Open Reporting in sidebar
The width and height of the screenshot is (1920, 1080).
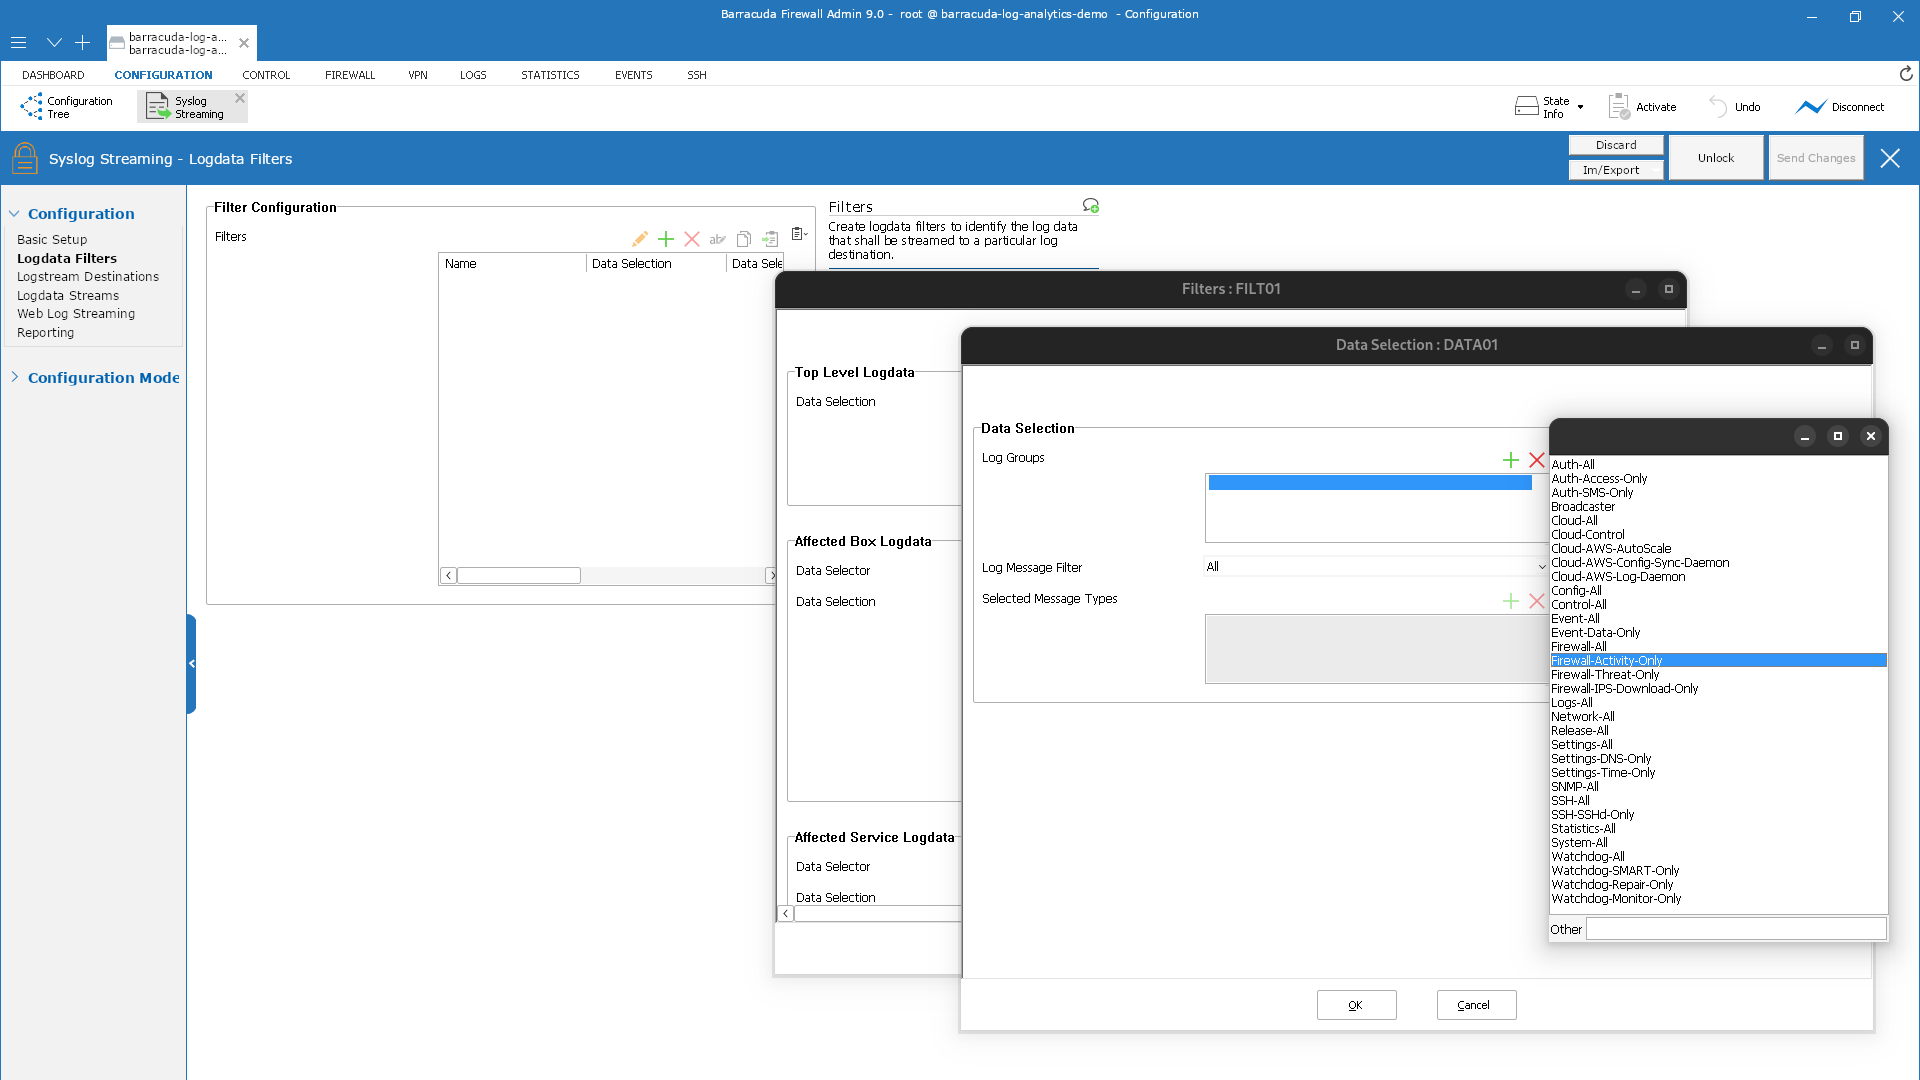45,333
